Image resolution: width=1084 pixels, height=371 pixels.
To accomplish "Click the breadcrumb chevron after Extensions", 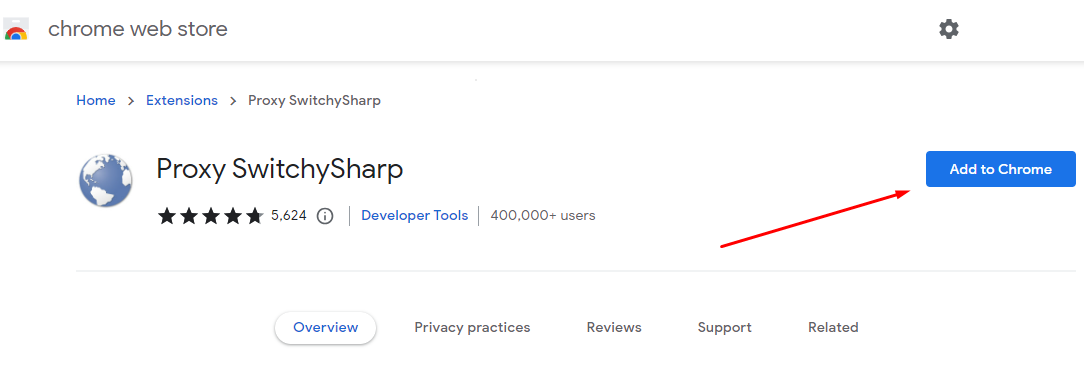I will (x=233, y=101).
